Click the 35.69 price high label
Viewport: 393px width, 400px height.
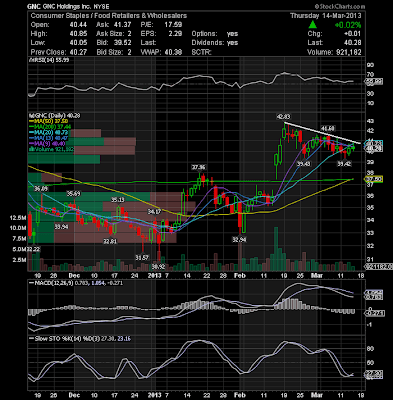73,194
